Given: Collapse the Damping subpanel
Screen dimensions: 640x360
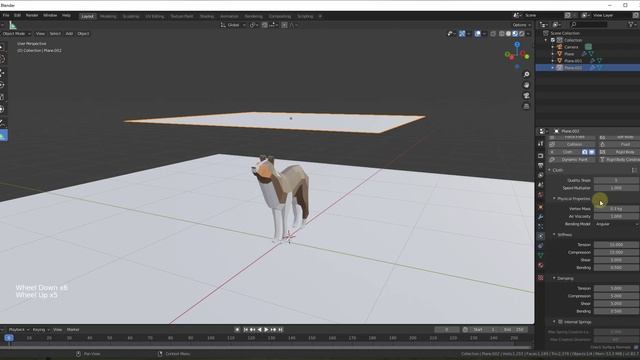Looking at the screenshot, I should click(x=554, y=278).
